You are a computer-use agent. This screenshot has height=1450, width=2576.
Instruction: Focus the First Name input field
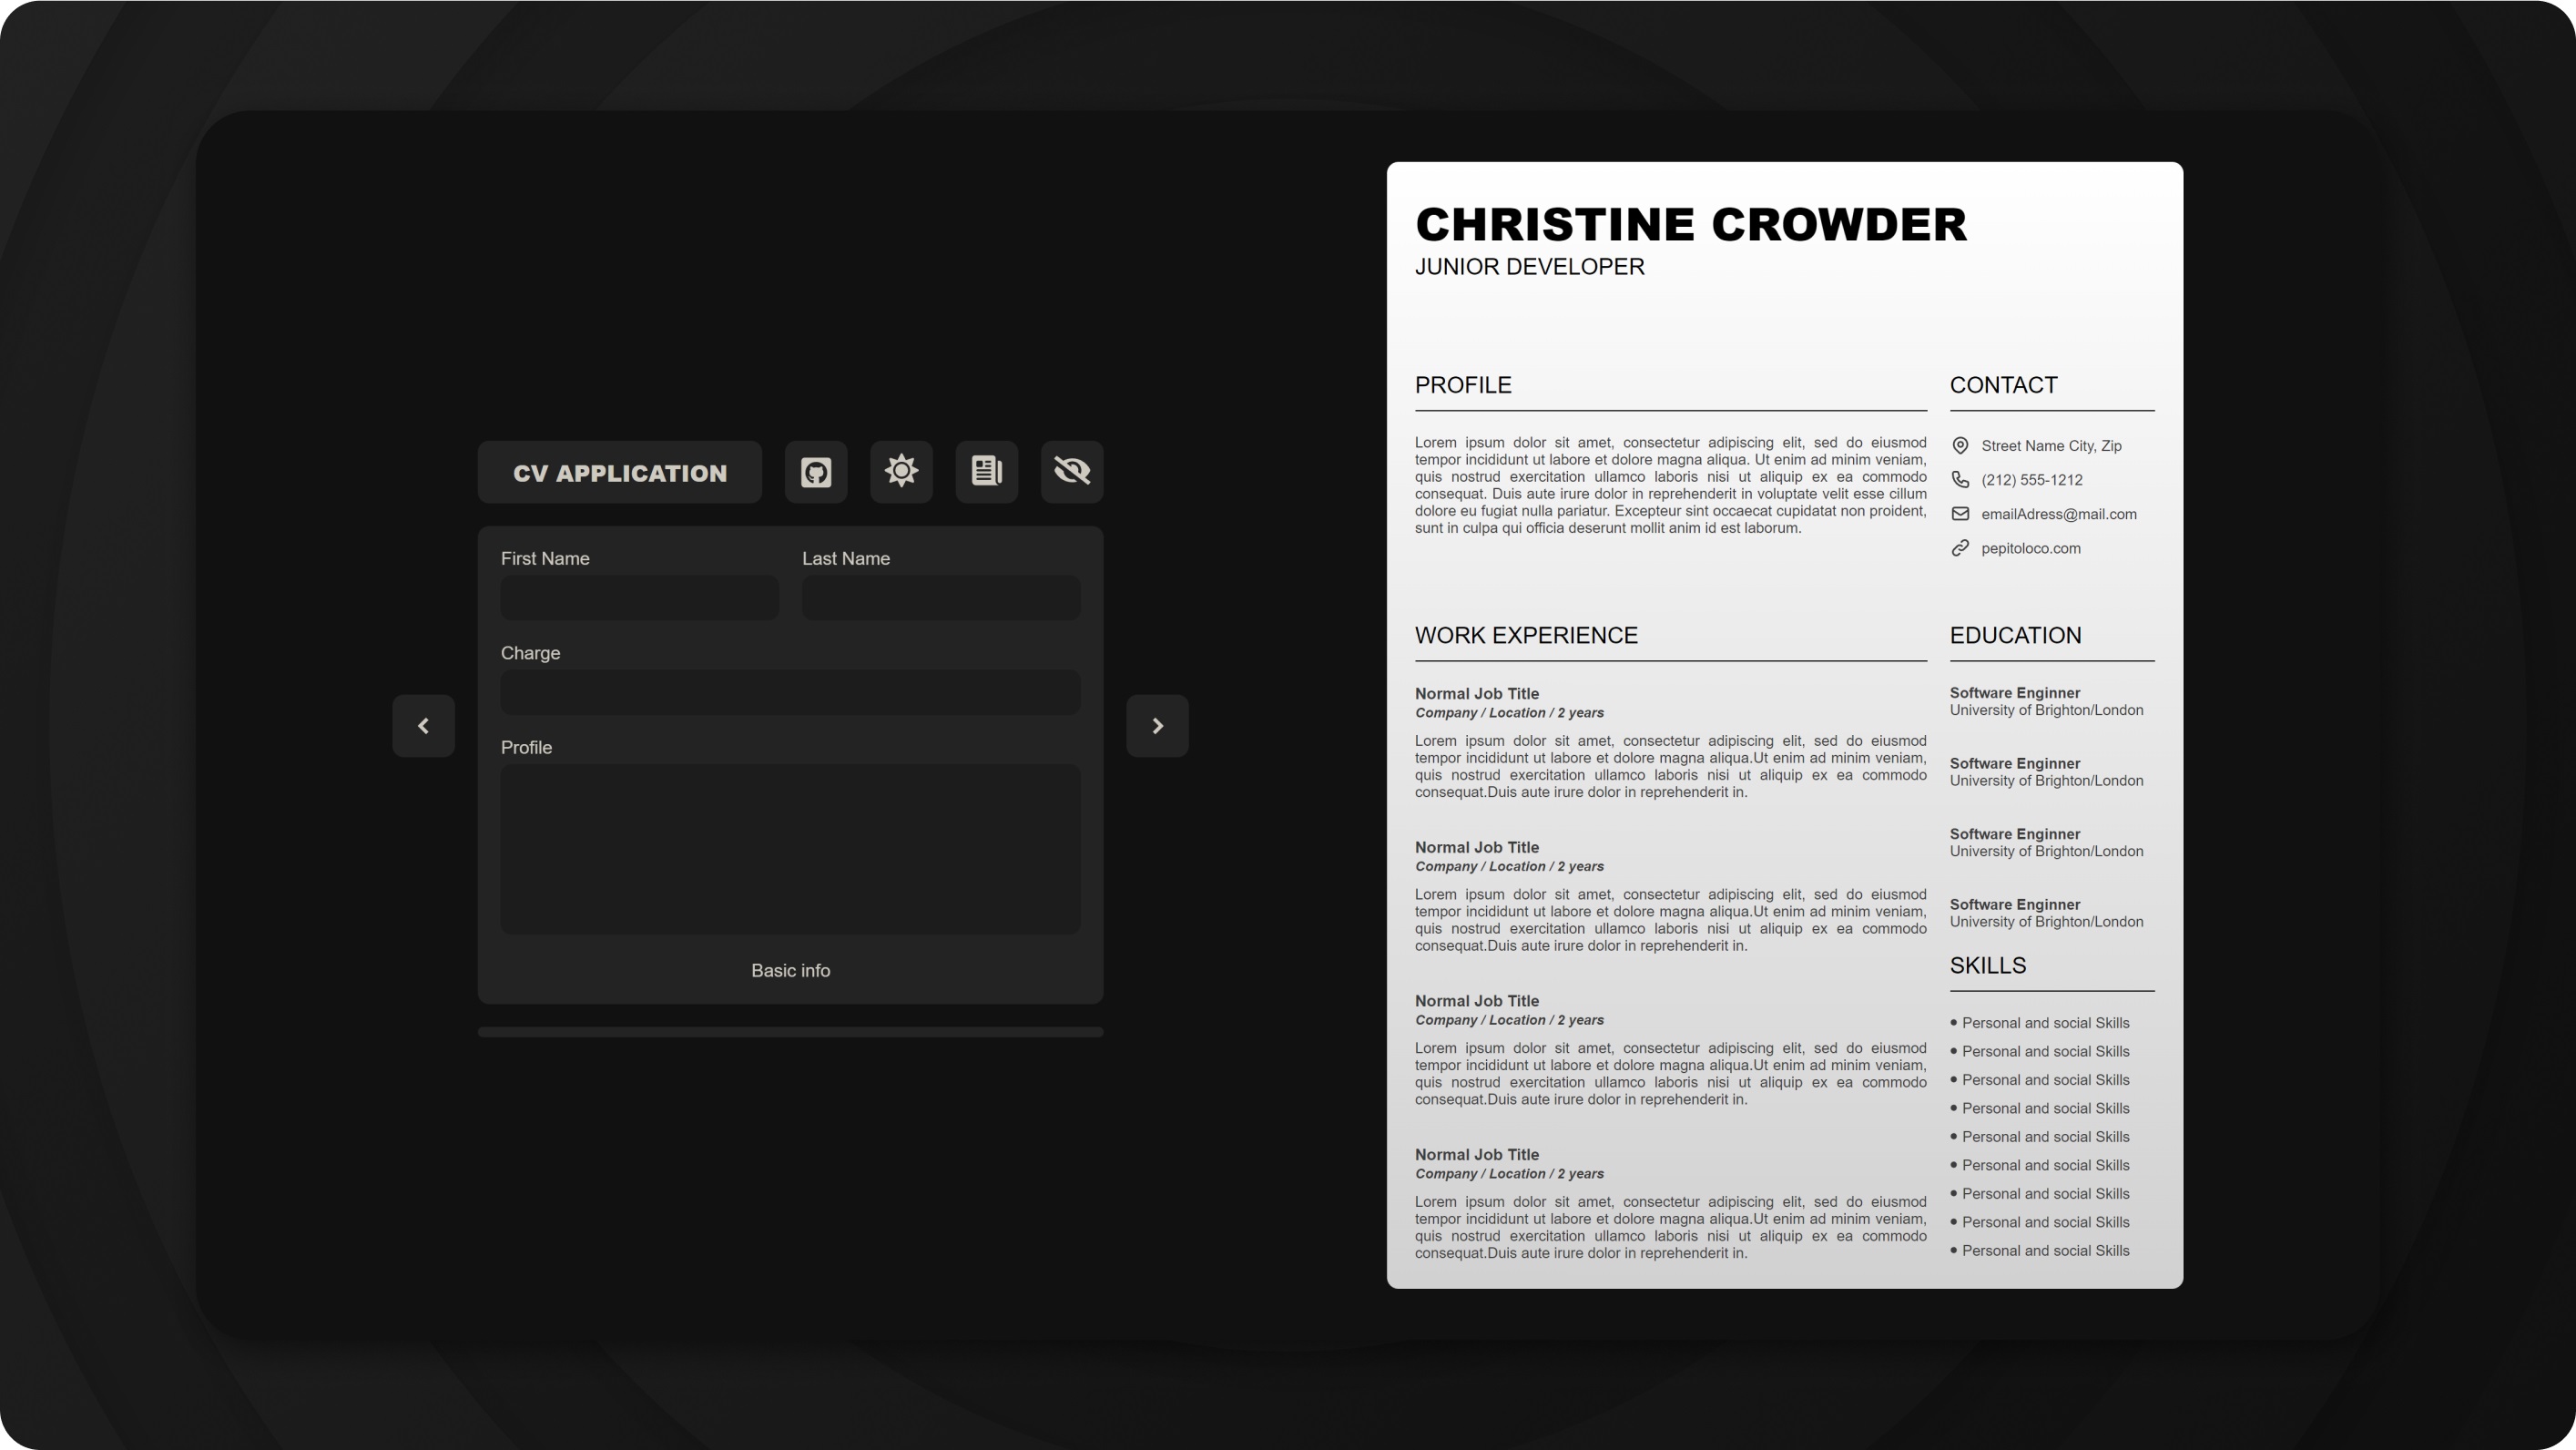pyautogui.click(x=639, y=597)
